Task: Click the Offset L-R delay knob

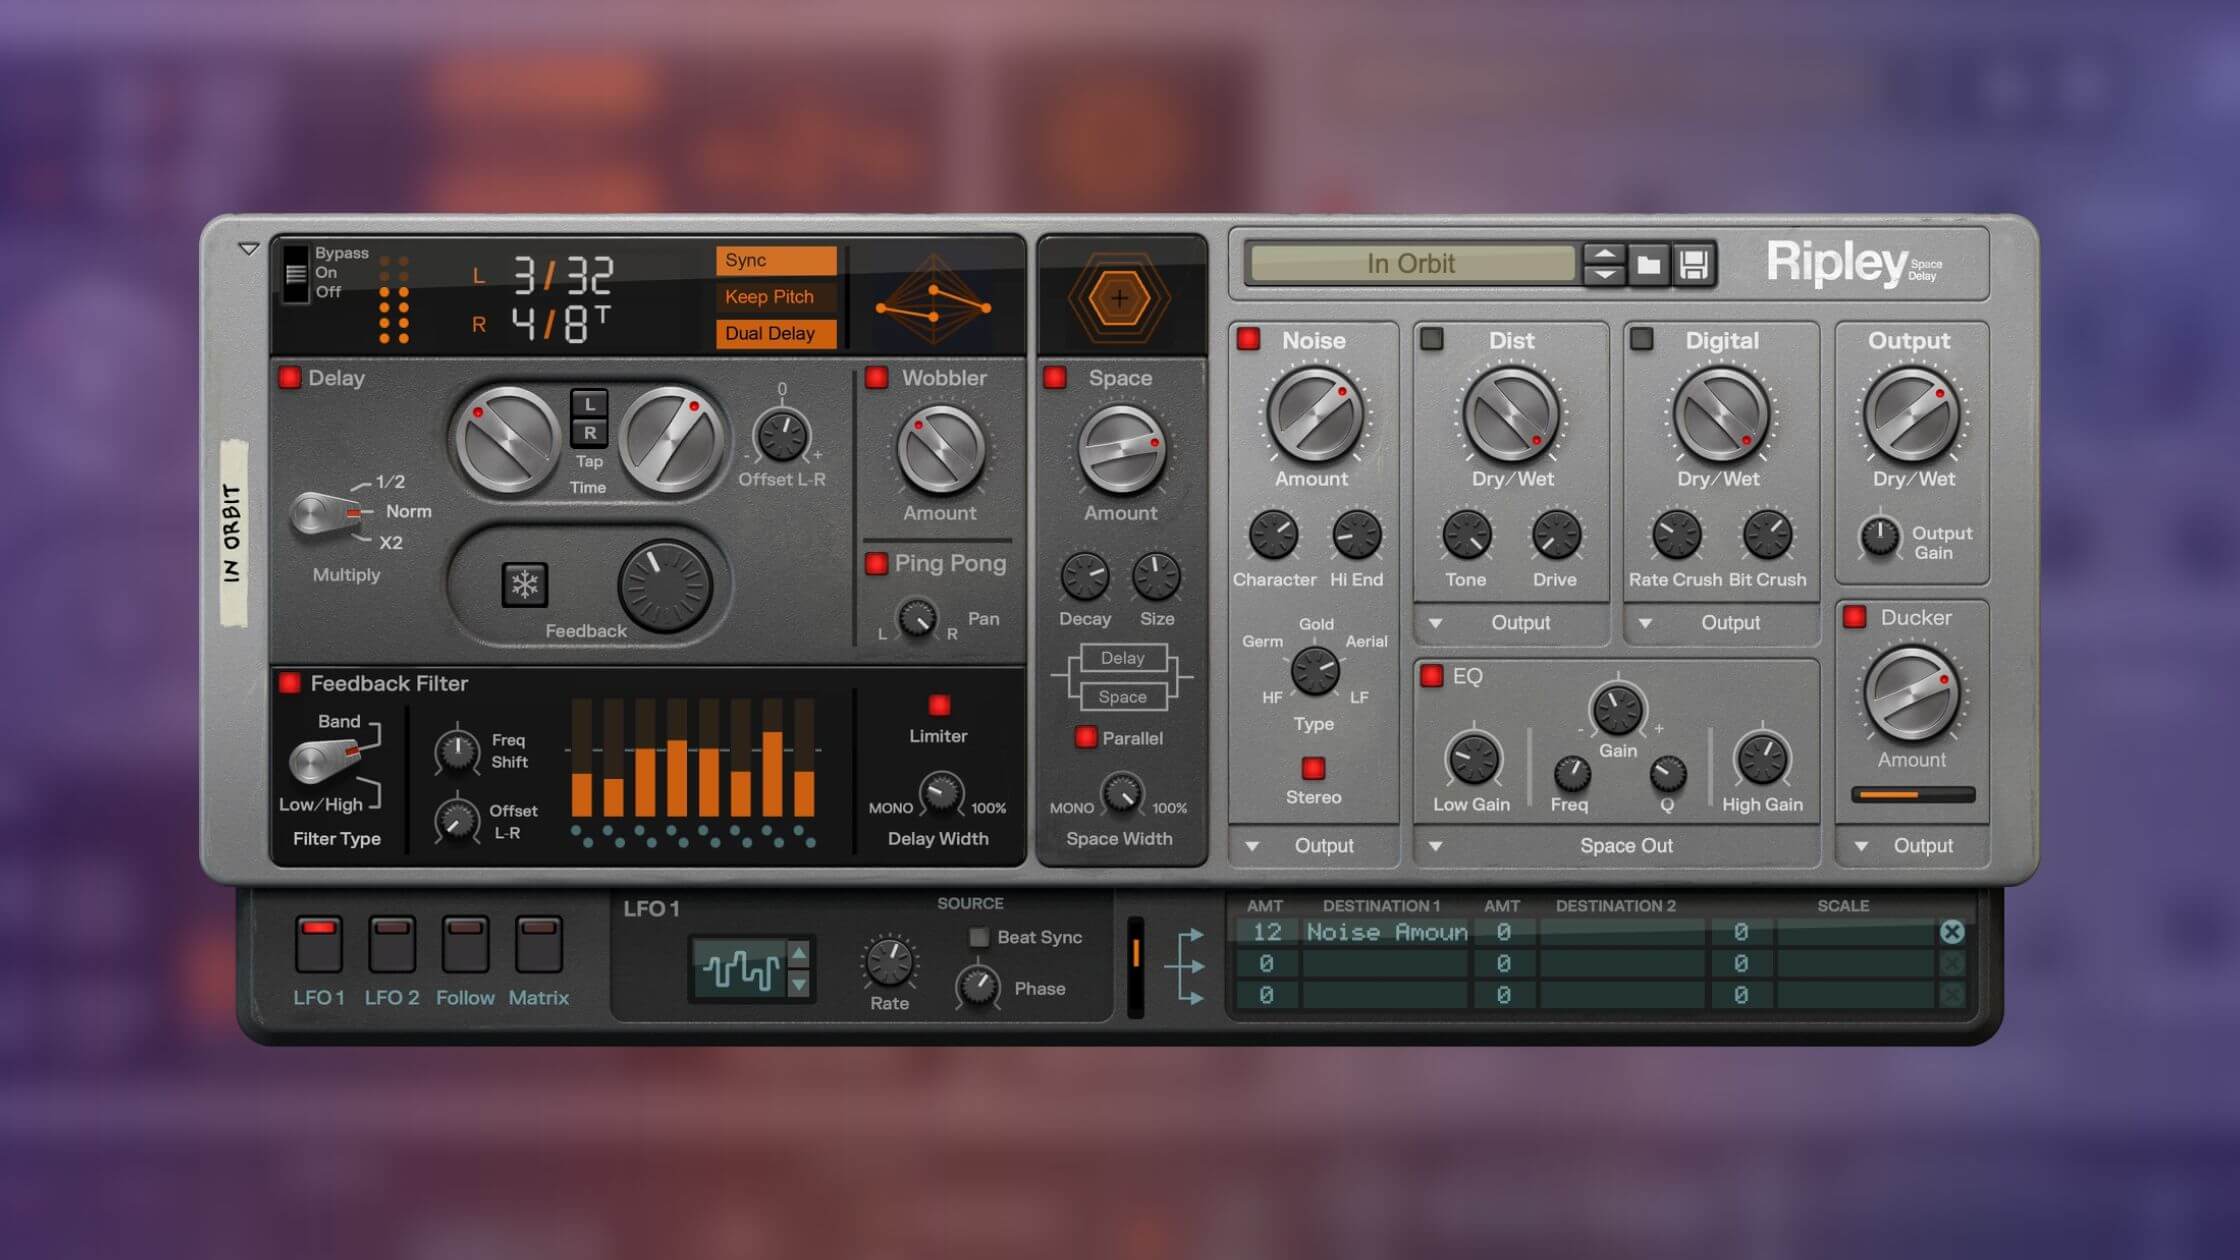Action: (x=782, y=436)
